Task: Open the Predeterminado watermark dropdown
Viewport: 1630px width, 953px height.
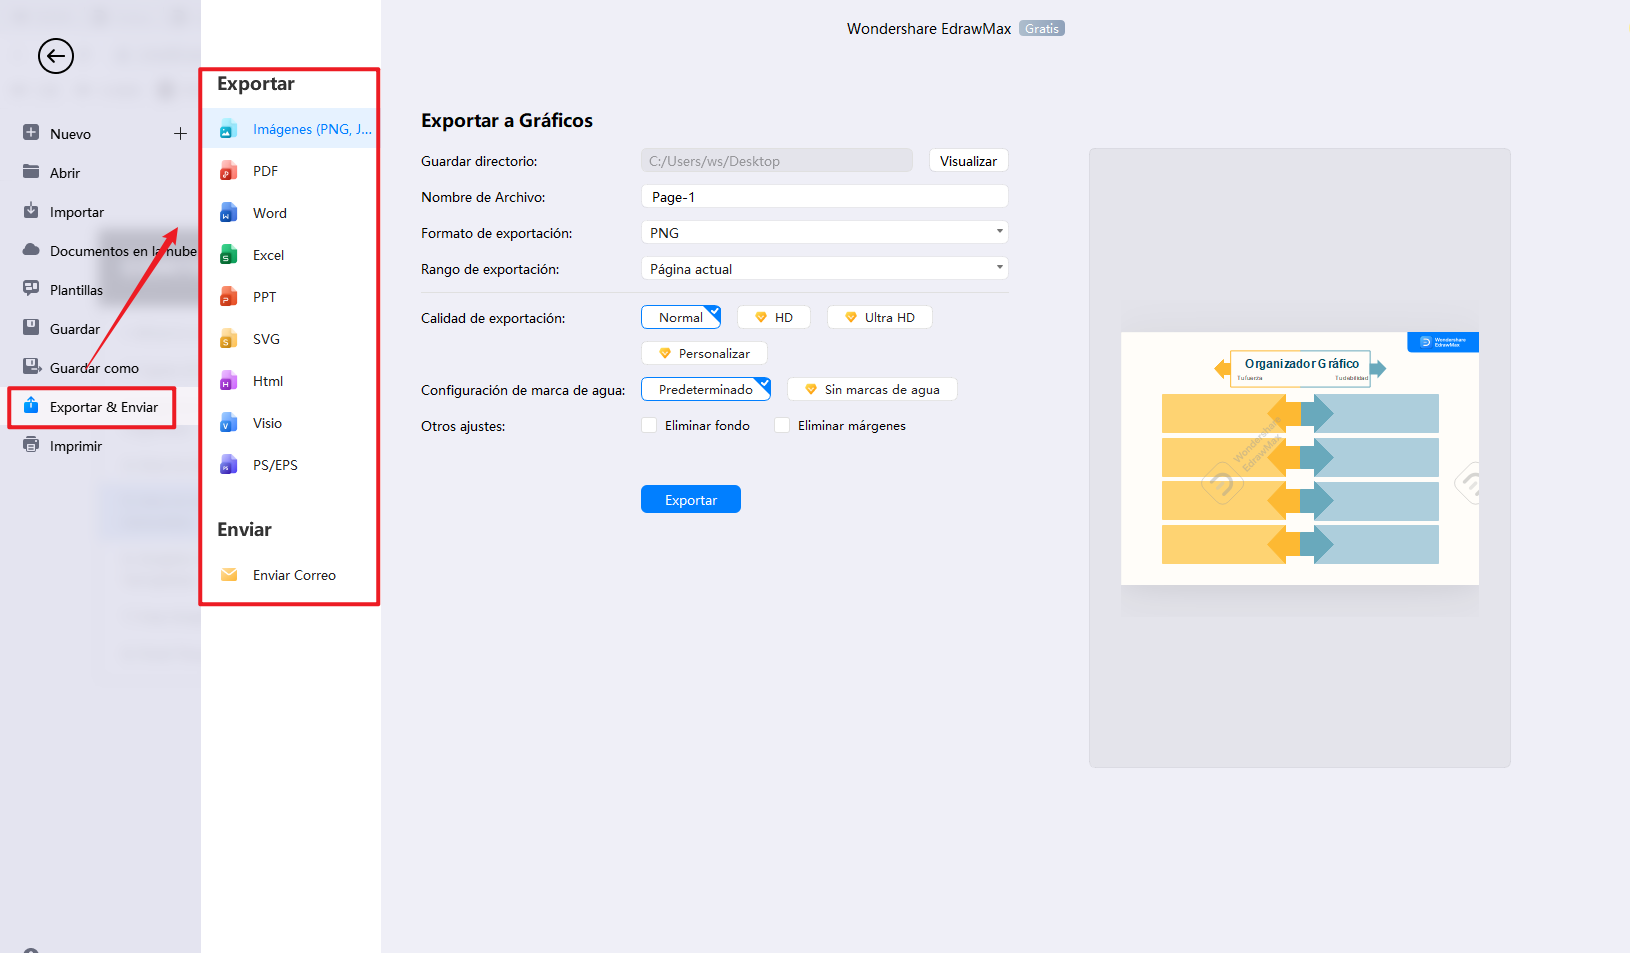Action: coord(705,389)
